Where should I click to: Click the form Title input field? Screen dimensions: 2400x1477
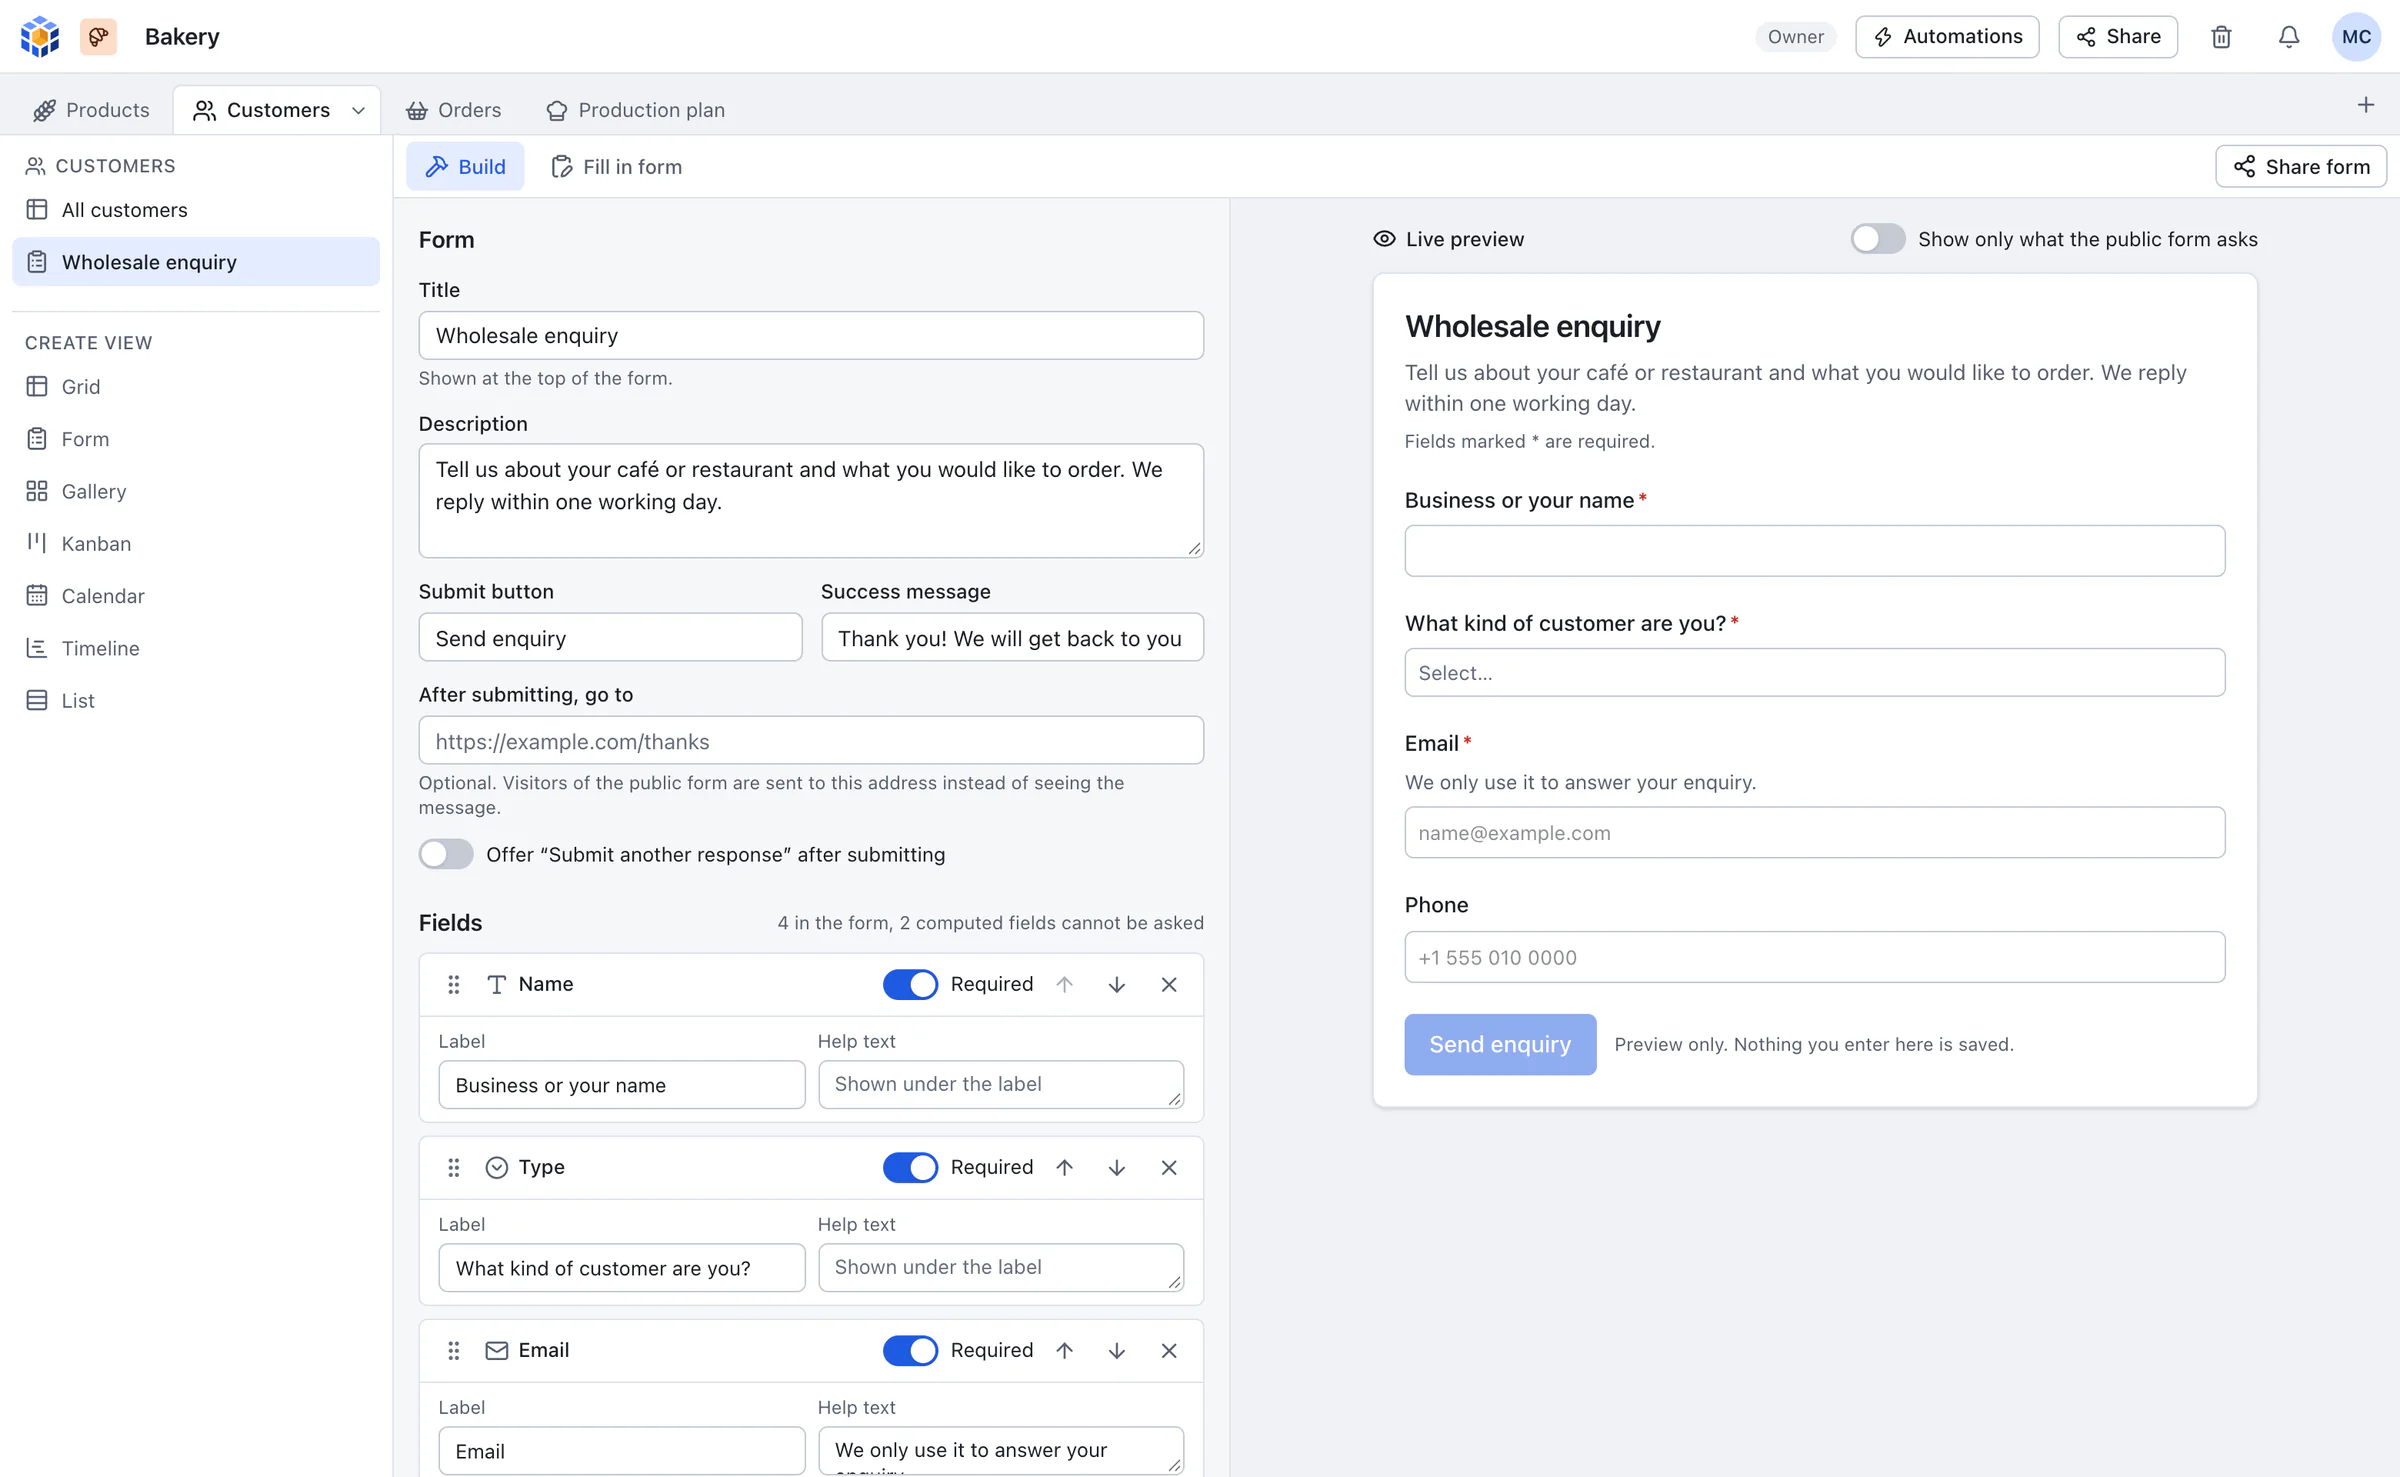(x=811, y=336)
